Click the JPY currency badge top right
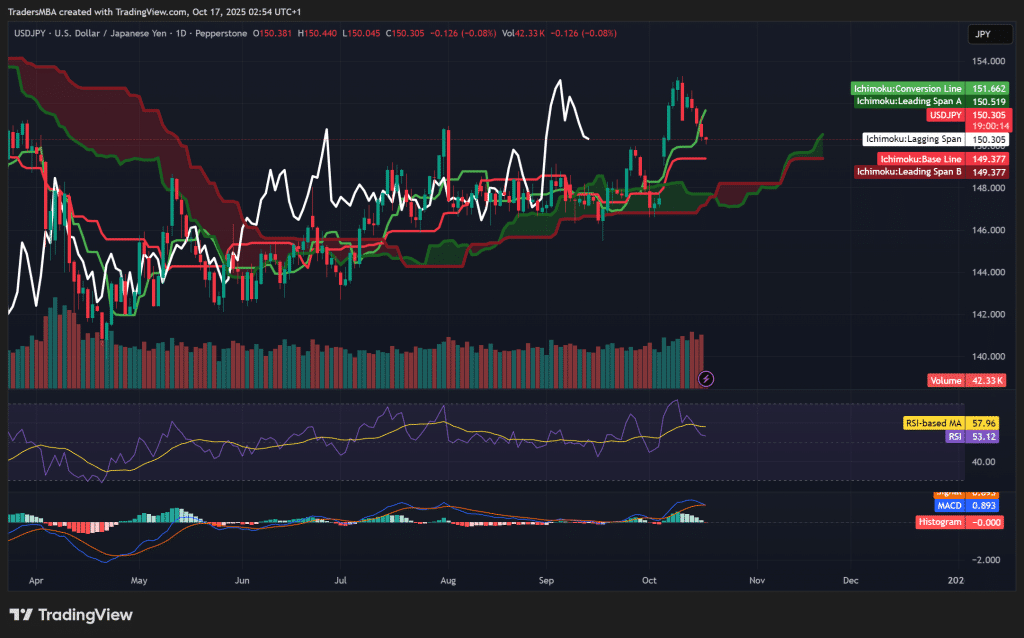The width and height of the screenshot is (1024, 638). pyautogui.click(x=988, y=34)
